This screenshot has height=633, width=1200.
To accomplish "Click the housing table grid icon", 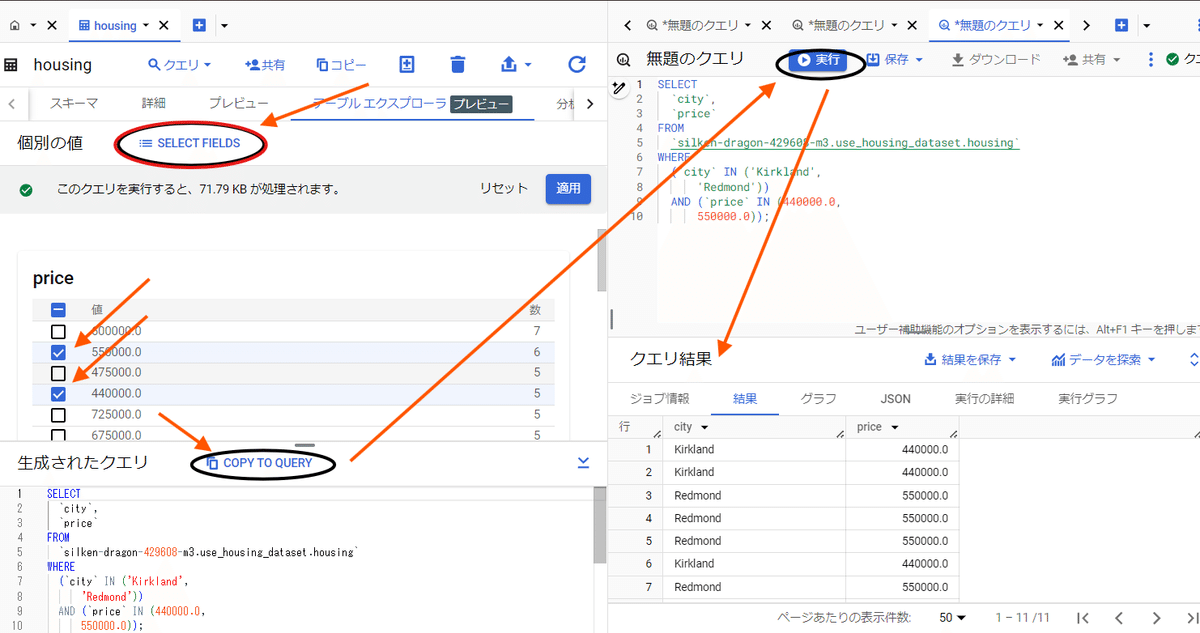I will pyautogui.click(x=11, y=65).
